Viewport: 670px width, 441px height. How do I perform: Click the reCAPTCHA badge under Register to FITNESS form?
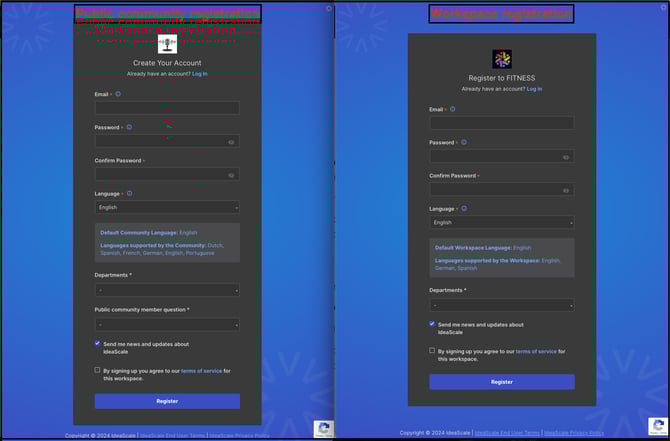tap(658, 428)
